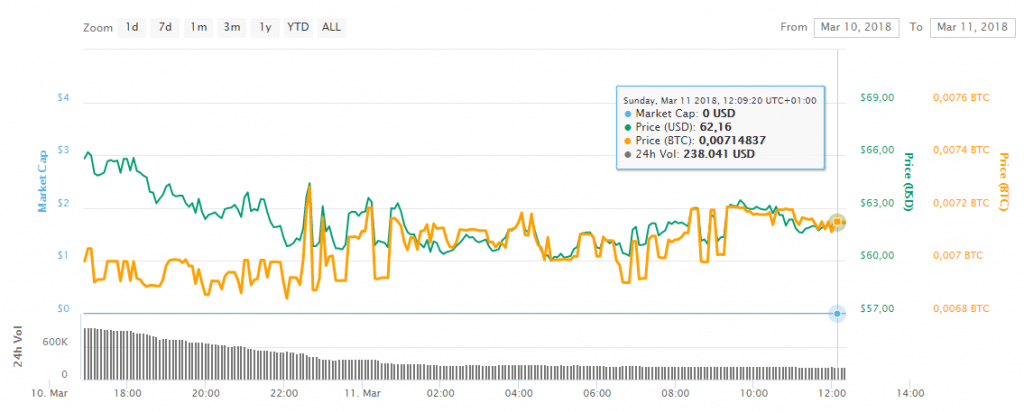Click the tooltip 24h Vol: 238.041 USD row
Image resolution: width=1024 pixels, height=412 pixels.
(690, 154)
